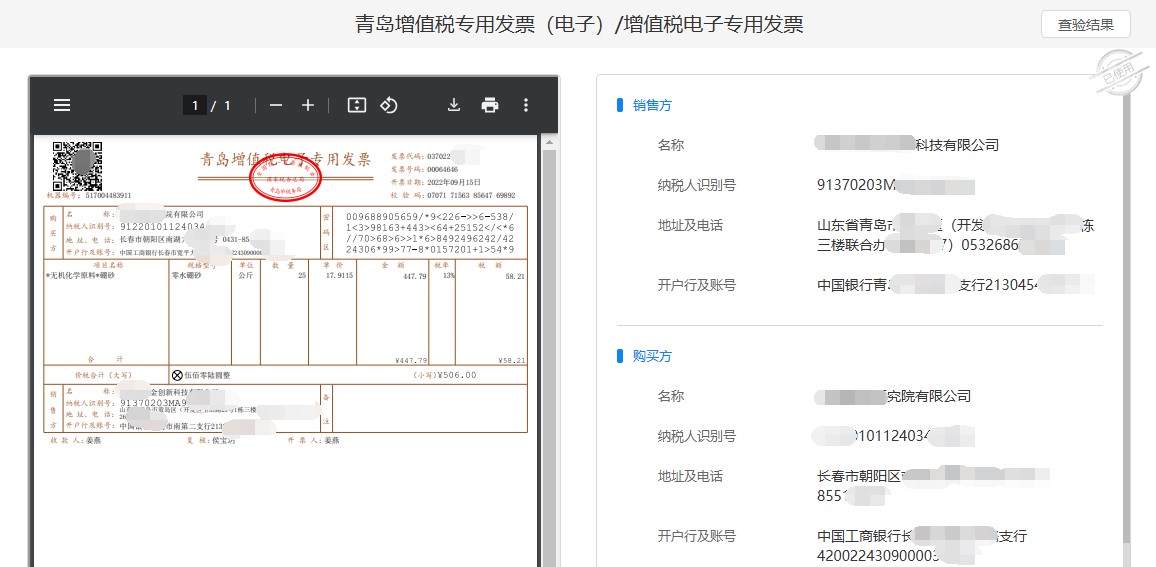This screenshot has height=567, width=1156.
Task: Zoom out the invoice PDF
Action: [276, 105]
